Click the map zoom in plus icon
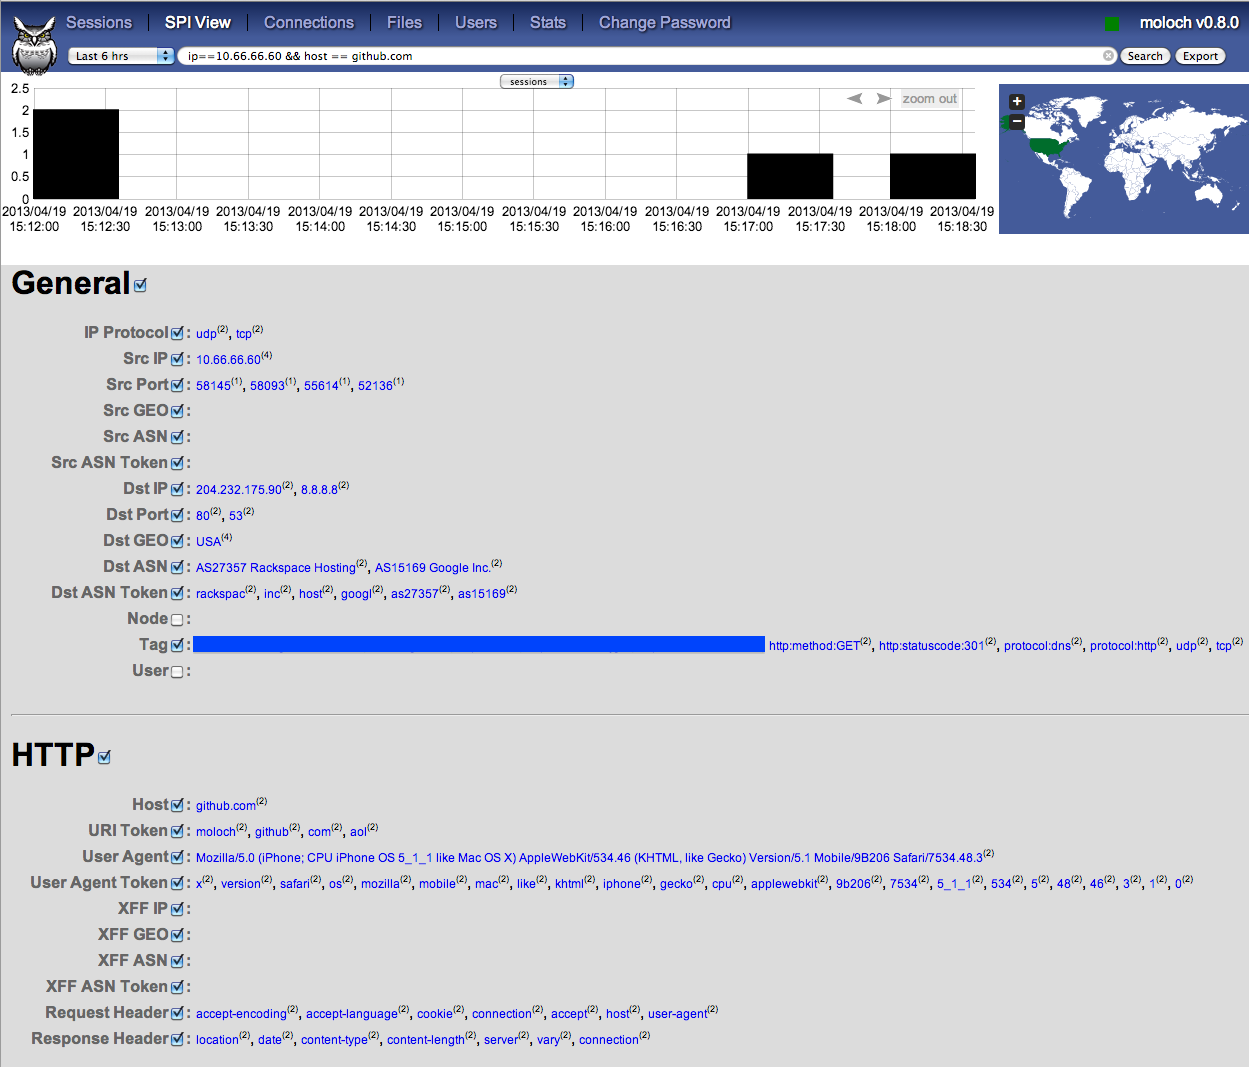The width and height of the screenshot is (1249, 1067). click(1017, 101)
